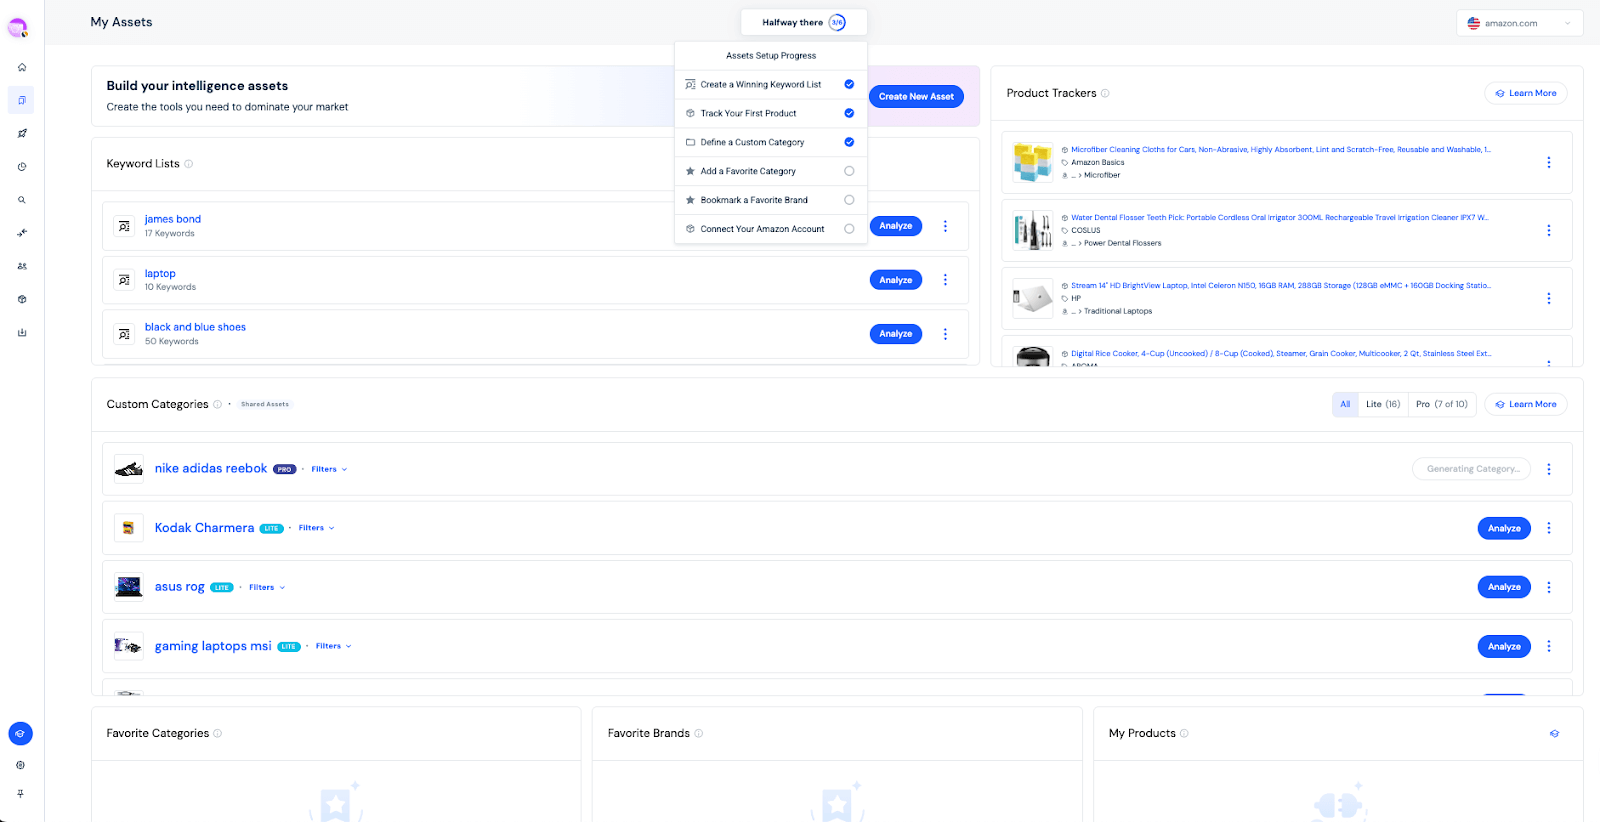This screenshot has width=1600, height=822.
Task: Check the Add a Favorite Category circle
Action: [x=849, y=171]
